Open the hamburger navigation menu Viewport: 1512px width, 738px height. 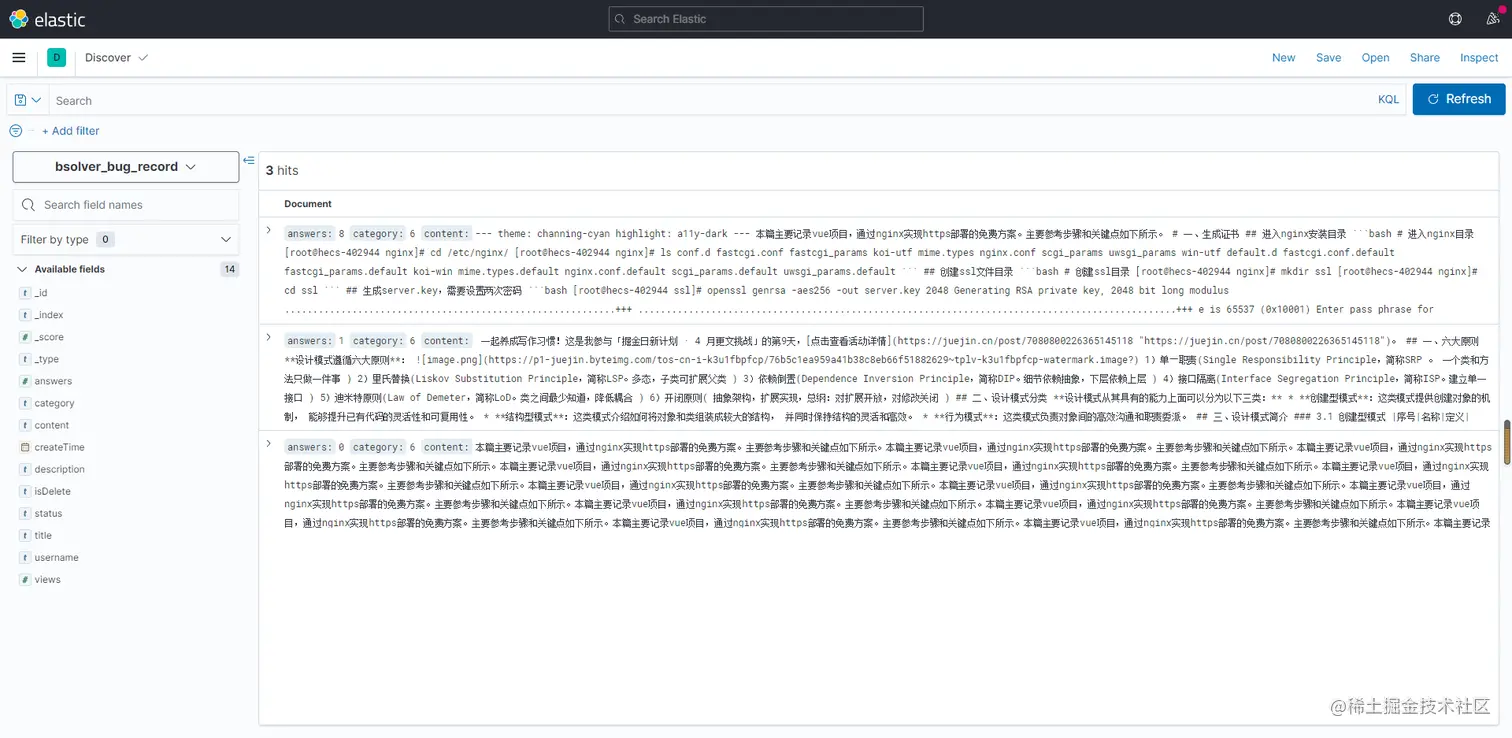(19, 57)
